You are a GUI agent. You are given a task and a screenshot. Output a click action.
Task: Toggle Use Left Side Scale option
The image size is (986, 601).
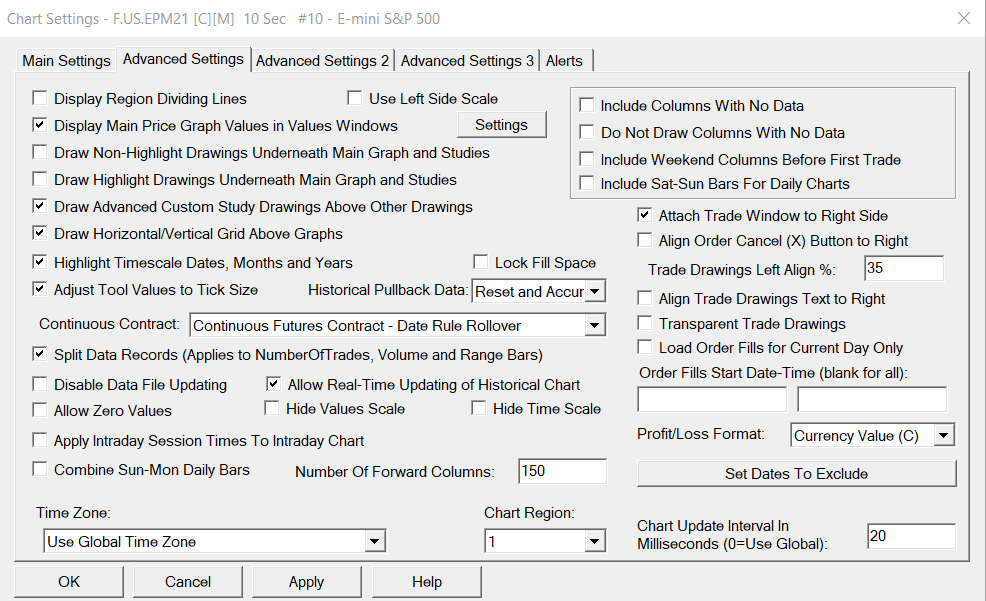point(355,98)
